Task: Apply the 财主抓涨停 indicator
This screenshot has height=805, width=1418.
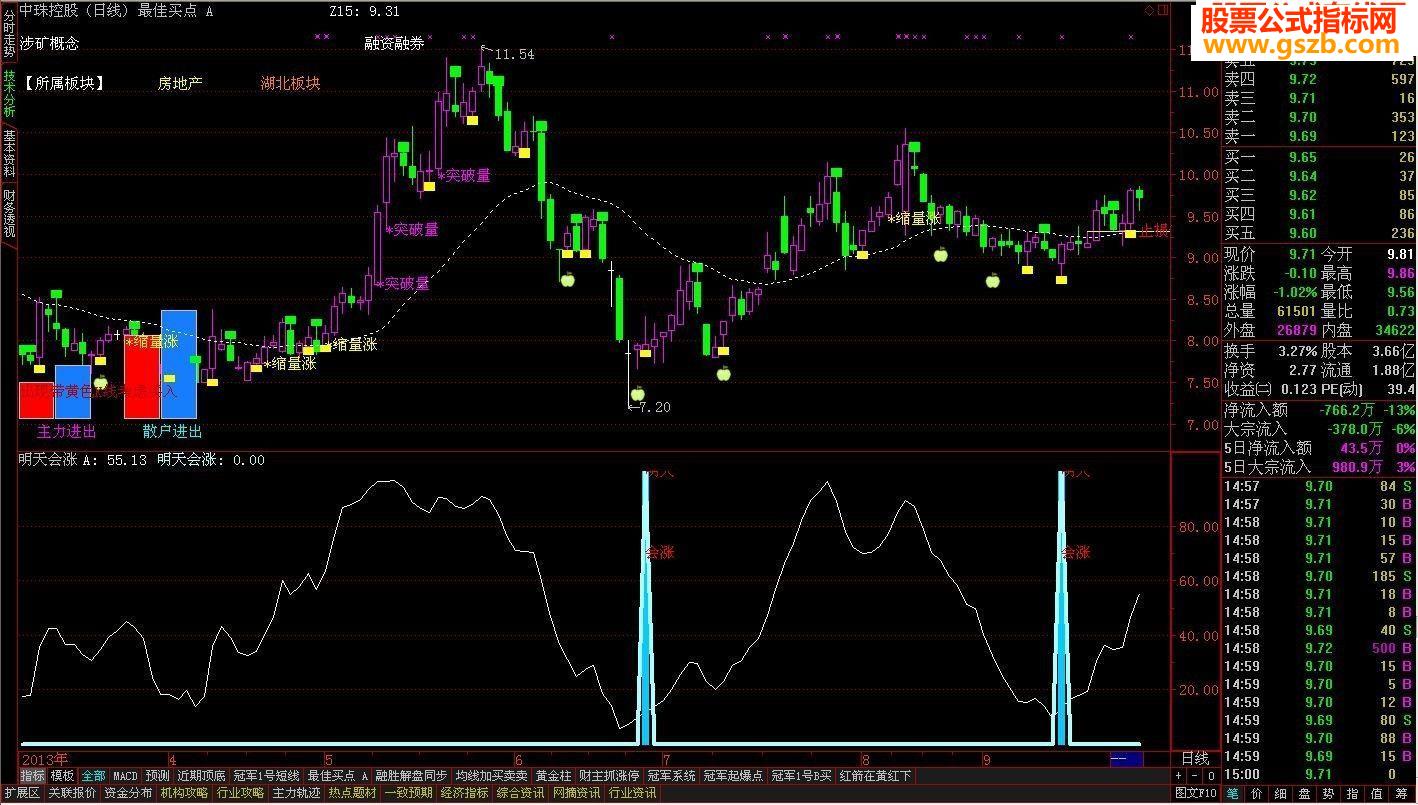Action: pos(609,776)
